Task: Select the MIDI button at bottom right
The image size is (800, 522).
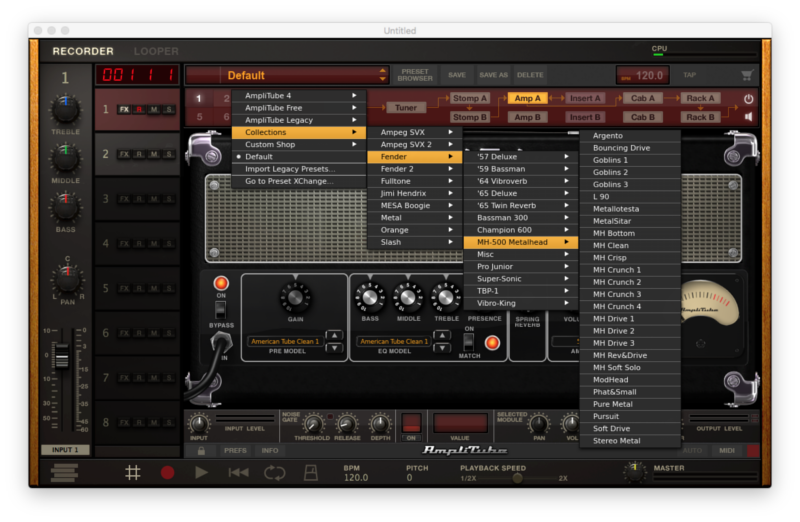Action: tap(727, 451)
